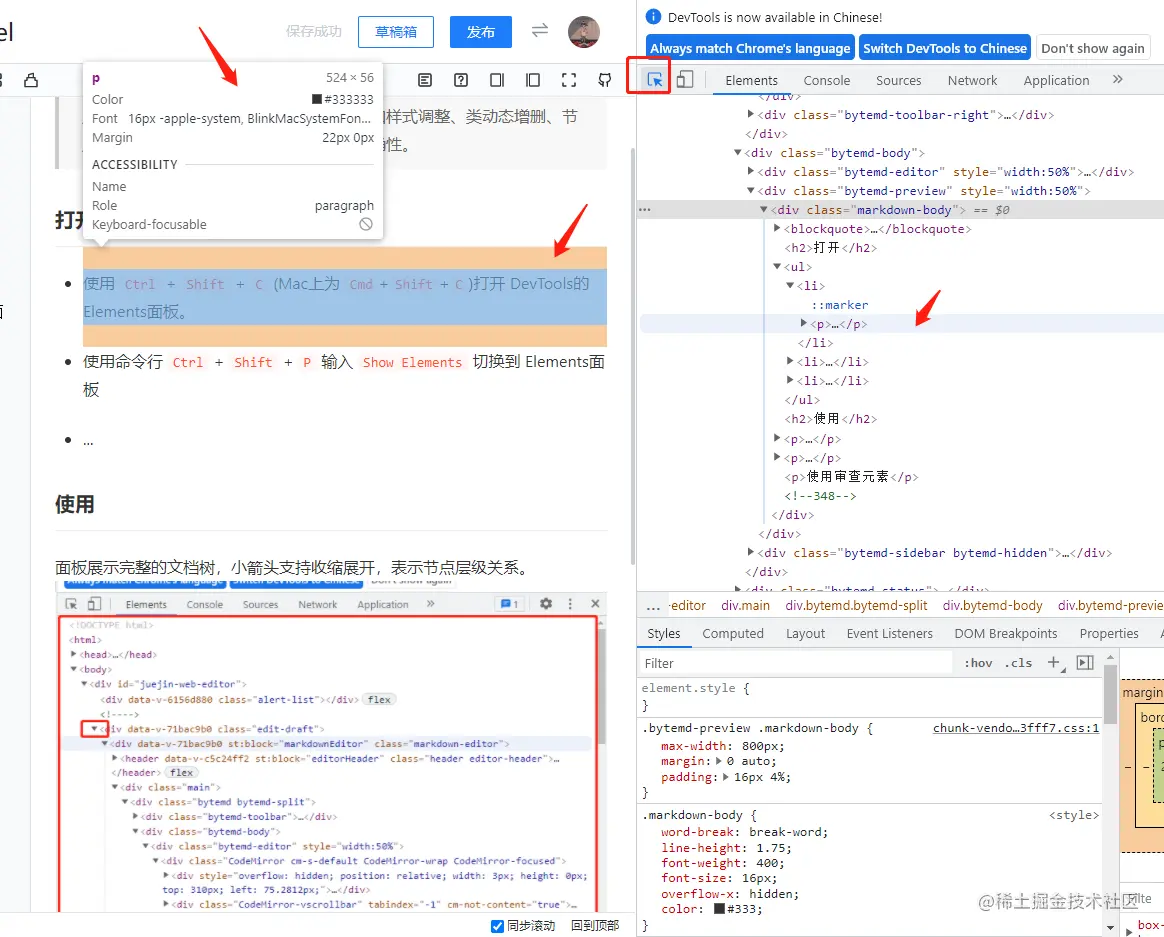Open the GitHub source icon in toolbar
Image resolution: width=1164 pixels, height=937 pixels.
click(605, 79)
